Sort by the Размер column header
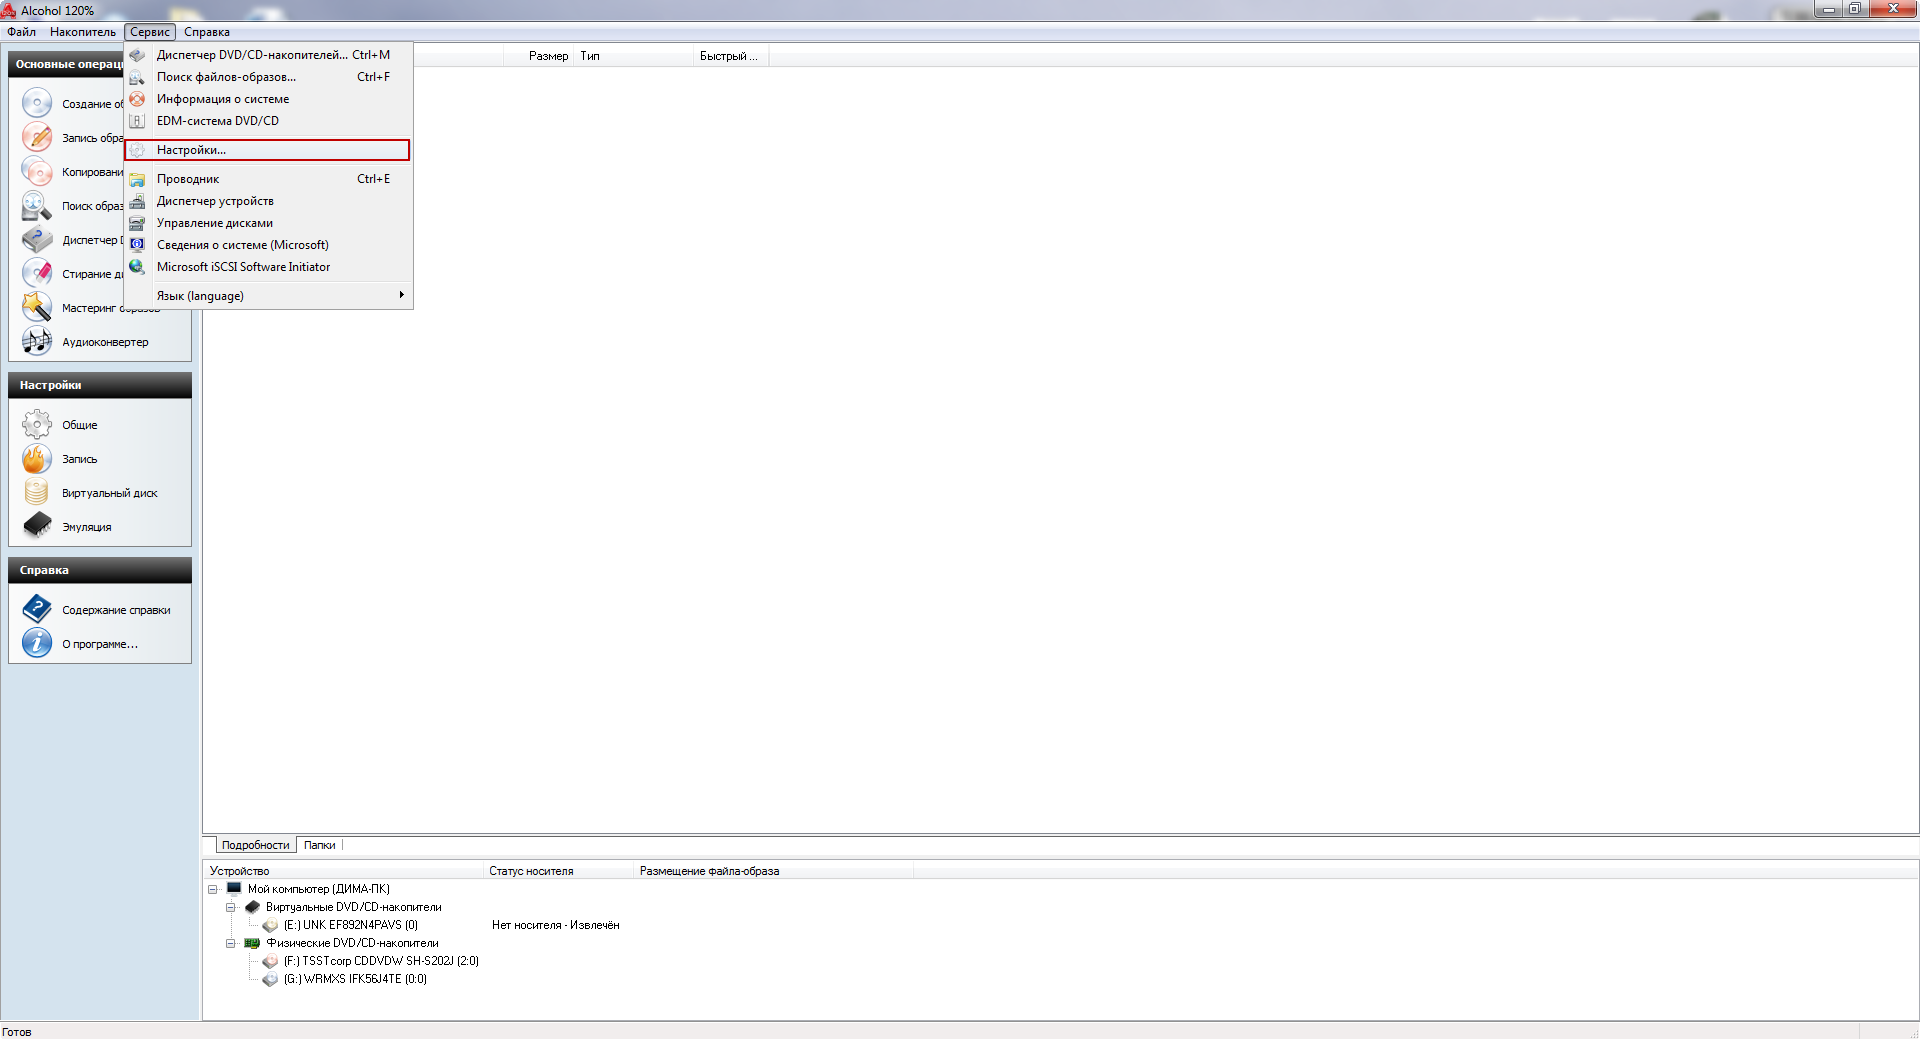 [538, 56]
